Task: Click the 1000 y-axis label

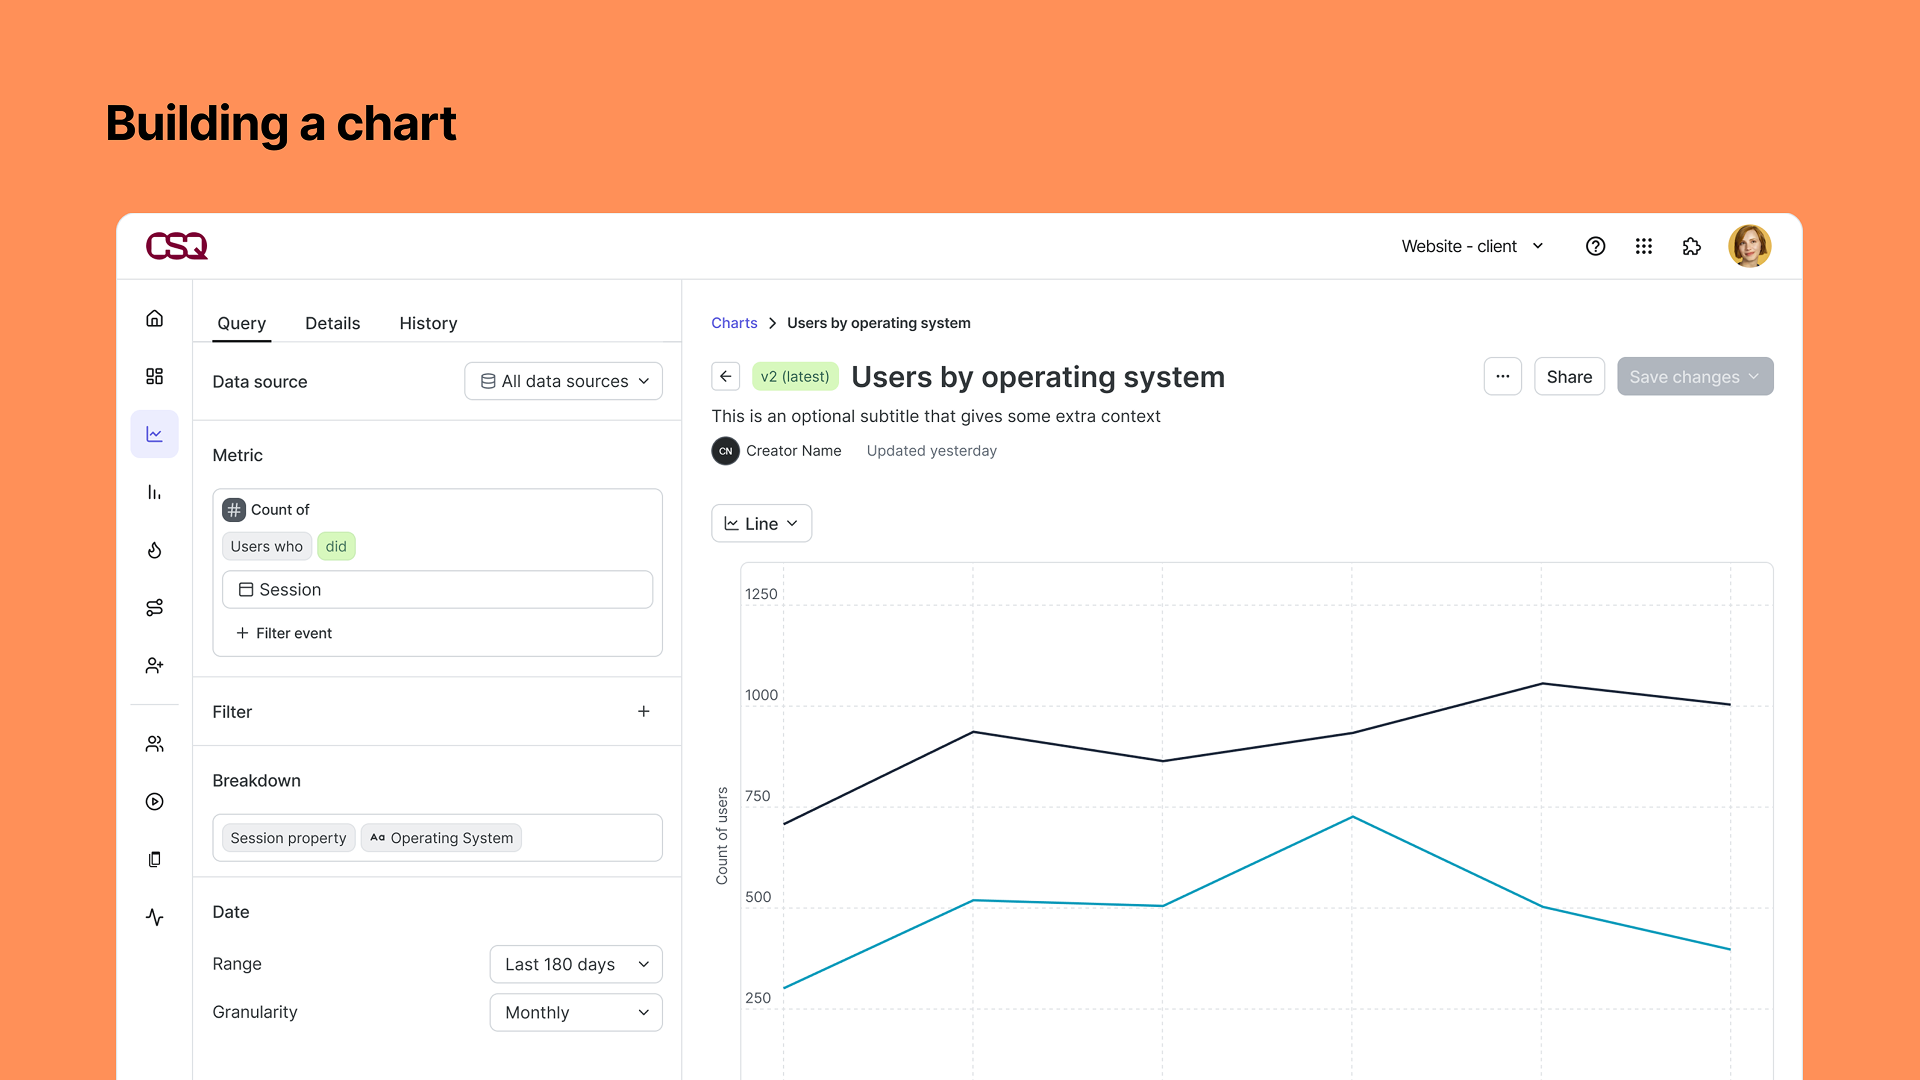Action: point(761,695)
